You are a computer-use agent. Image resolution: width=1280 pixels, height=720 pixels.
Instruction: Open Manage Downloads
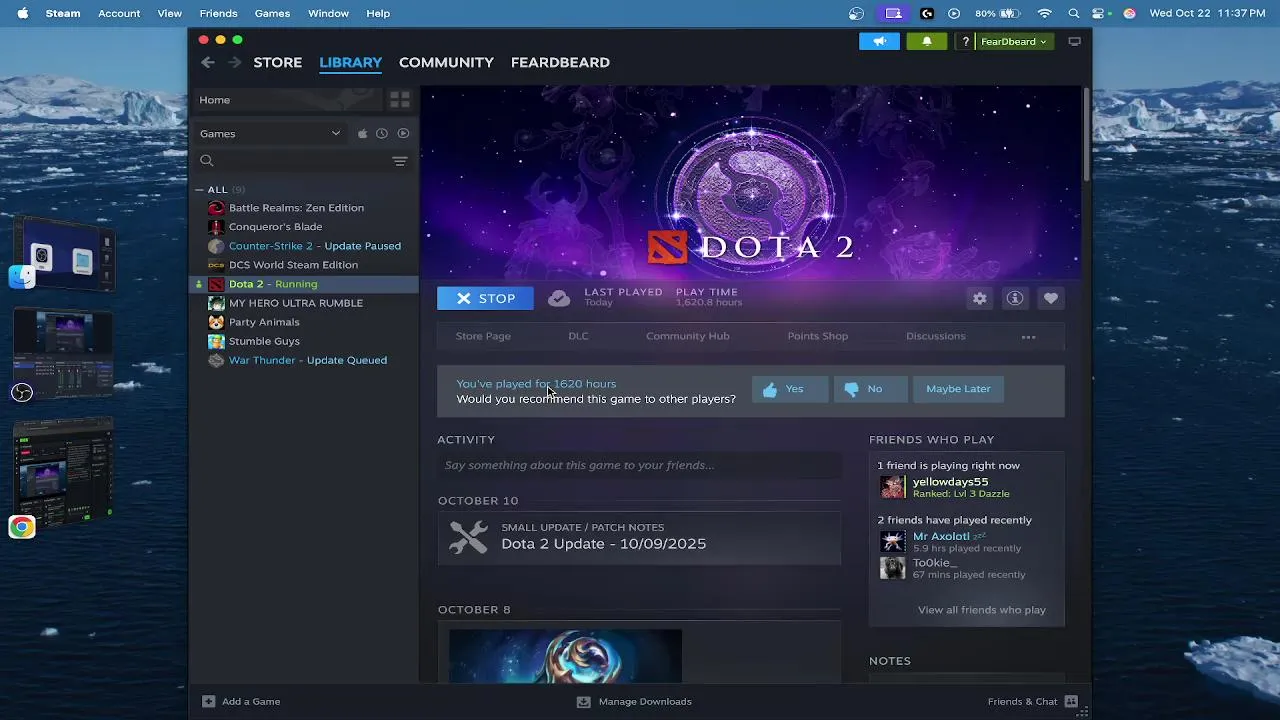[634, 702]
